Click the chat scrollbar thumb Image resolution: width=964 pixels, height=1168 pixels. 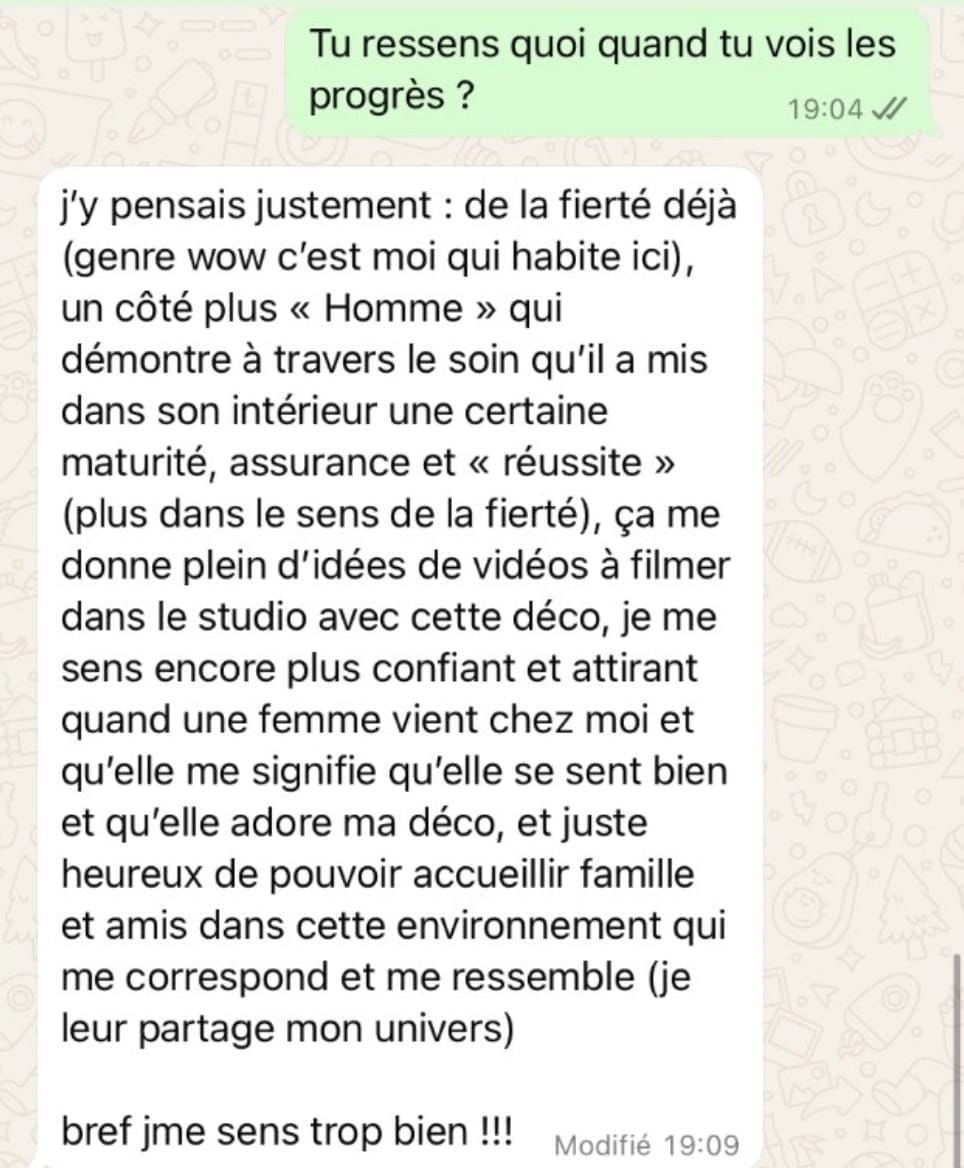[958, 1059]
